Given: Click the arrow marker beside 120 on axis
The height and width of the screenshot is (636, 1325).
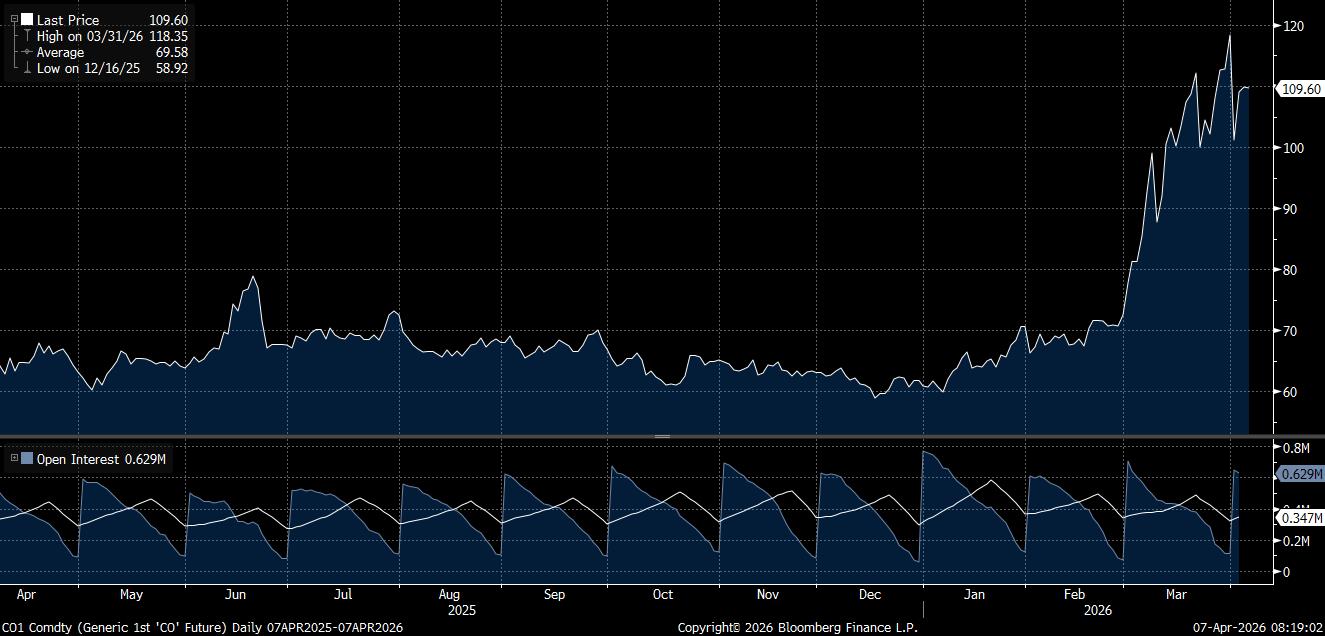Looking at the screenshot, I should coord(1275,26).
